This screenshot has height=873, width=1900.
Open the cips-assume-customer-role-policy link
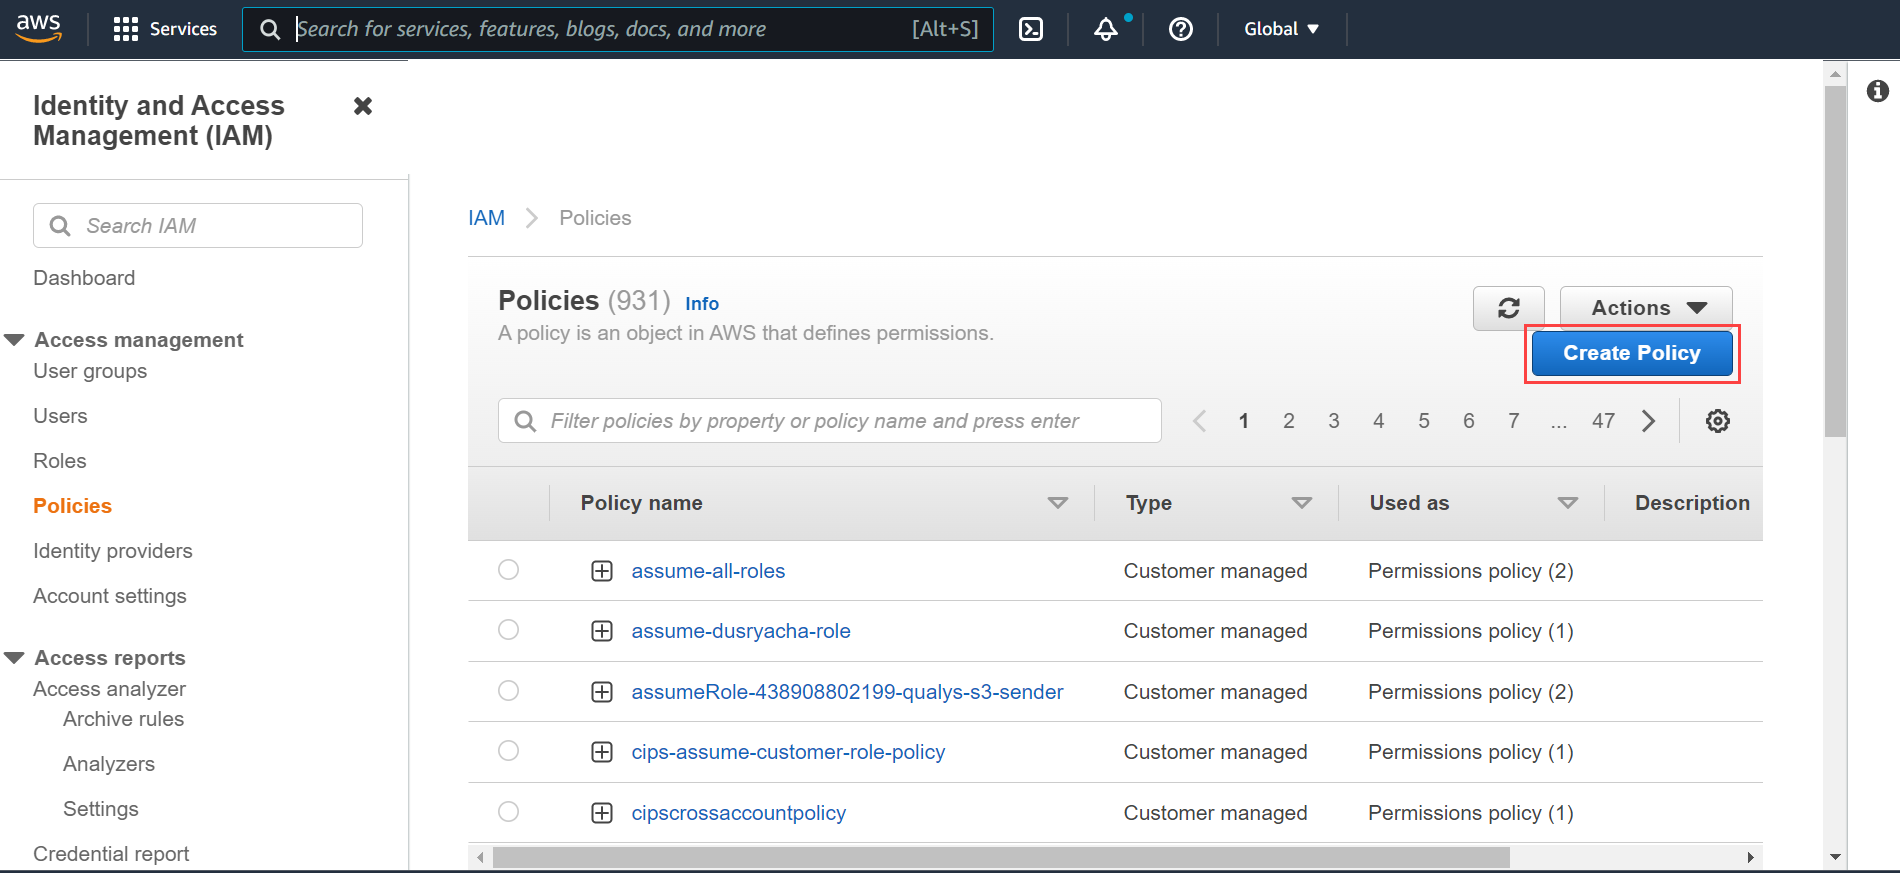[x=788, y=752]
